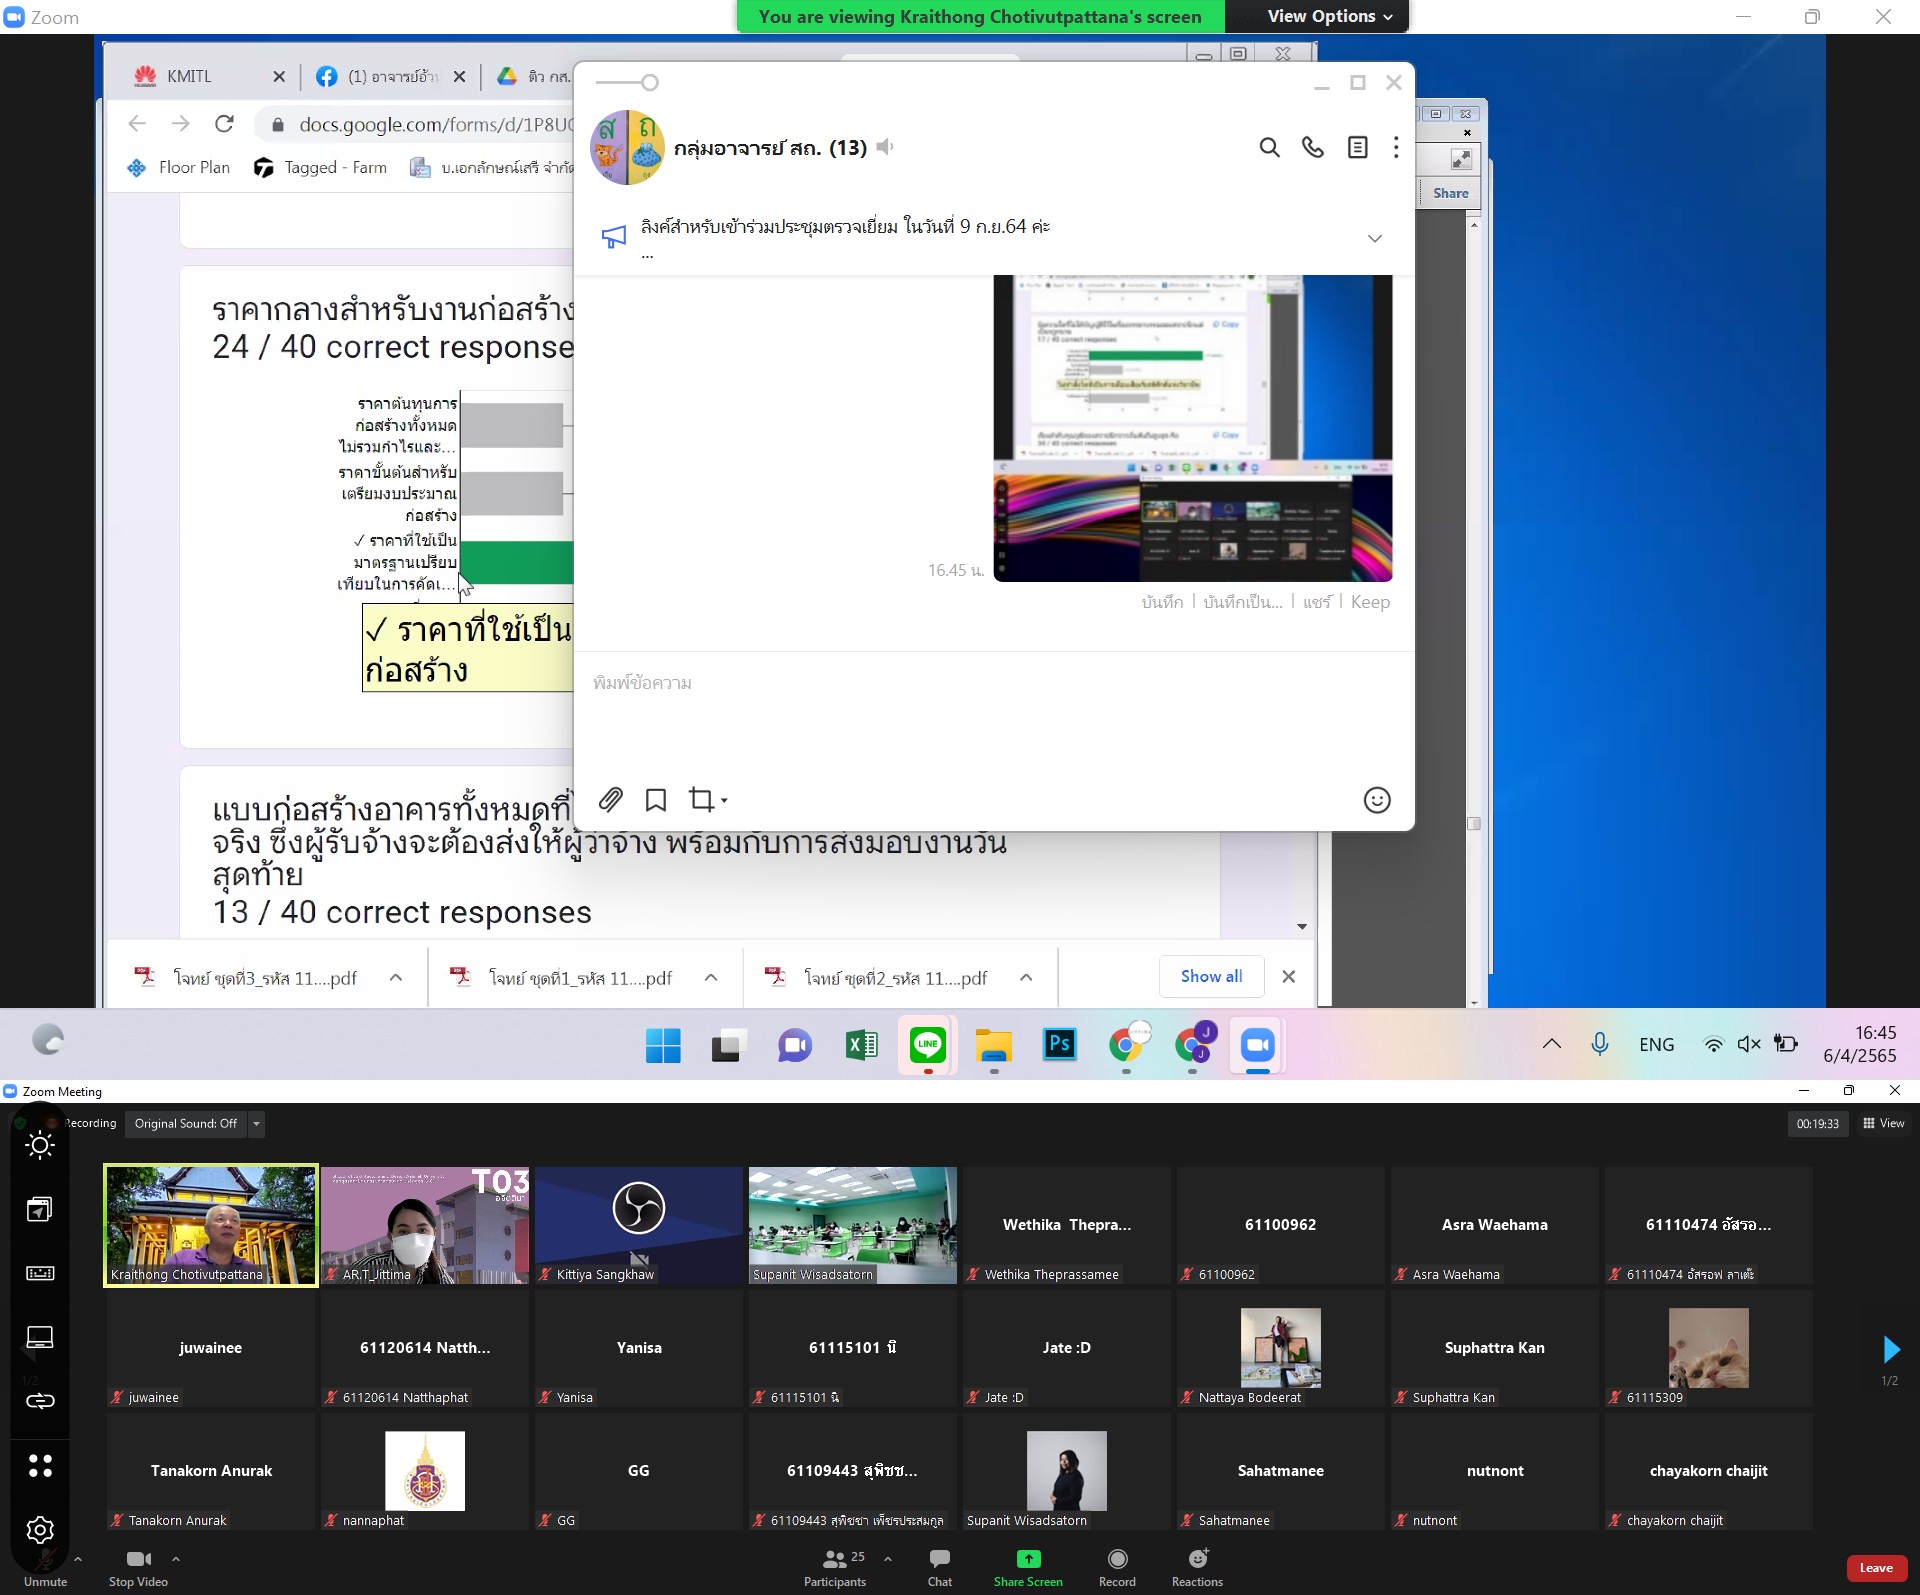The width and height of the screenshot is (1920, 1595).
Task: Expand the Original Sound dropdown arrow
Action: point(257,1124)
